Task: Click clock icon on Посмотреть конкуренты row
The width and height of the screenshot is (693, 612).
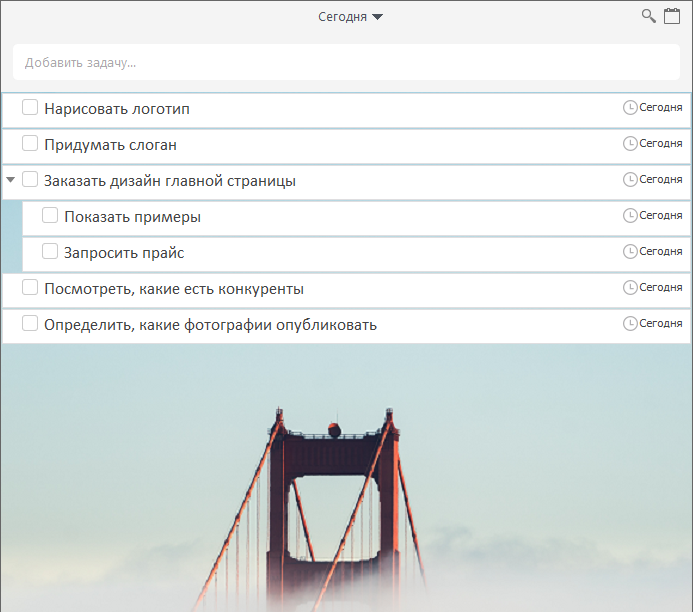Action: coord(630,288)
